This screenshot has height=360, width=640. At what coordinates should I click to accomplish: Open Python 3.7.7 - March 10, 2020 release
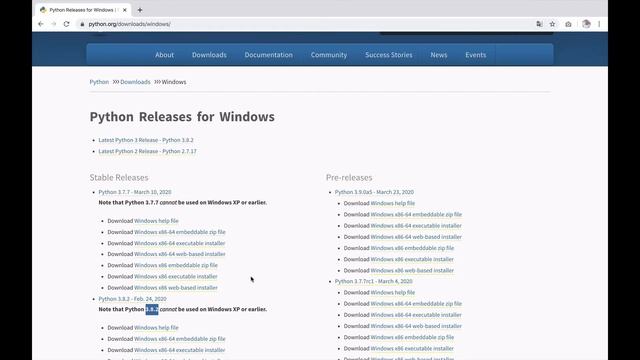pos(135,192)
